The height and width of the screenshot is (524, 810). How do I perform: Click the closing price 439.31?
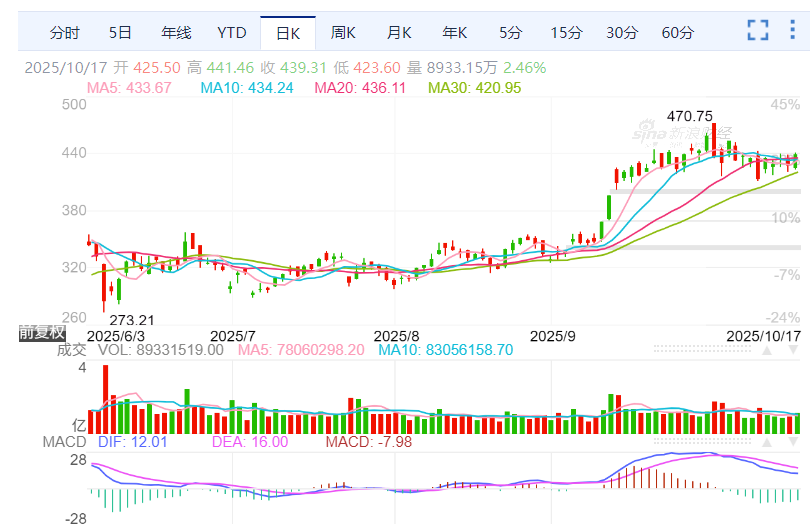pyautogui.click(x=303, y=68)
